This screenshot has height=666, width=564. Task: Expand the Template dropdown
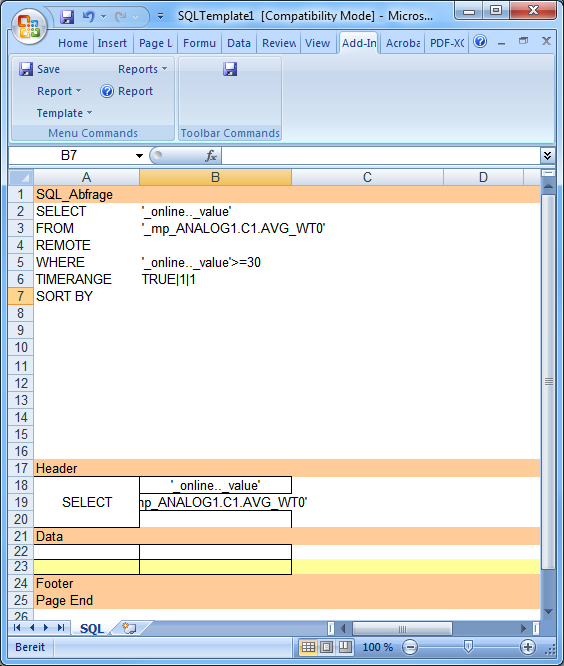(64, 113)
